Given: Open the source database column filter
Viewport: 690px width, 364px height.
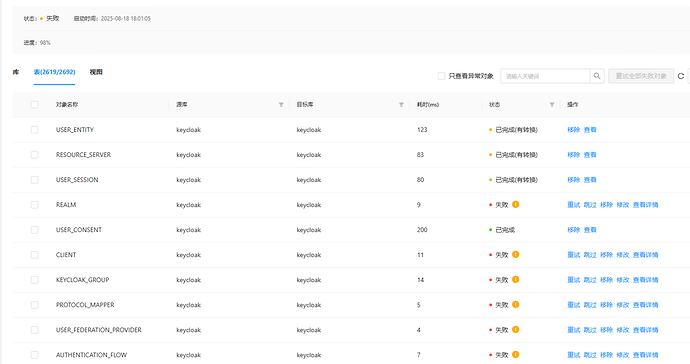Looking at the screenshot, I should click(x=281, y=105).
